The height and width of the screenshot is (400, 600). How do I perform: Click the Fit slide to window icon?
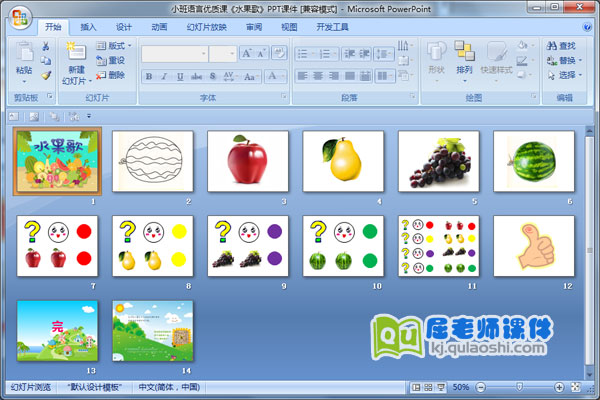coord(576,387)
